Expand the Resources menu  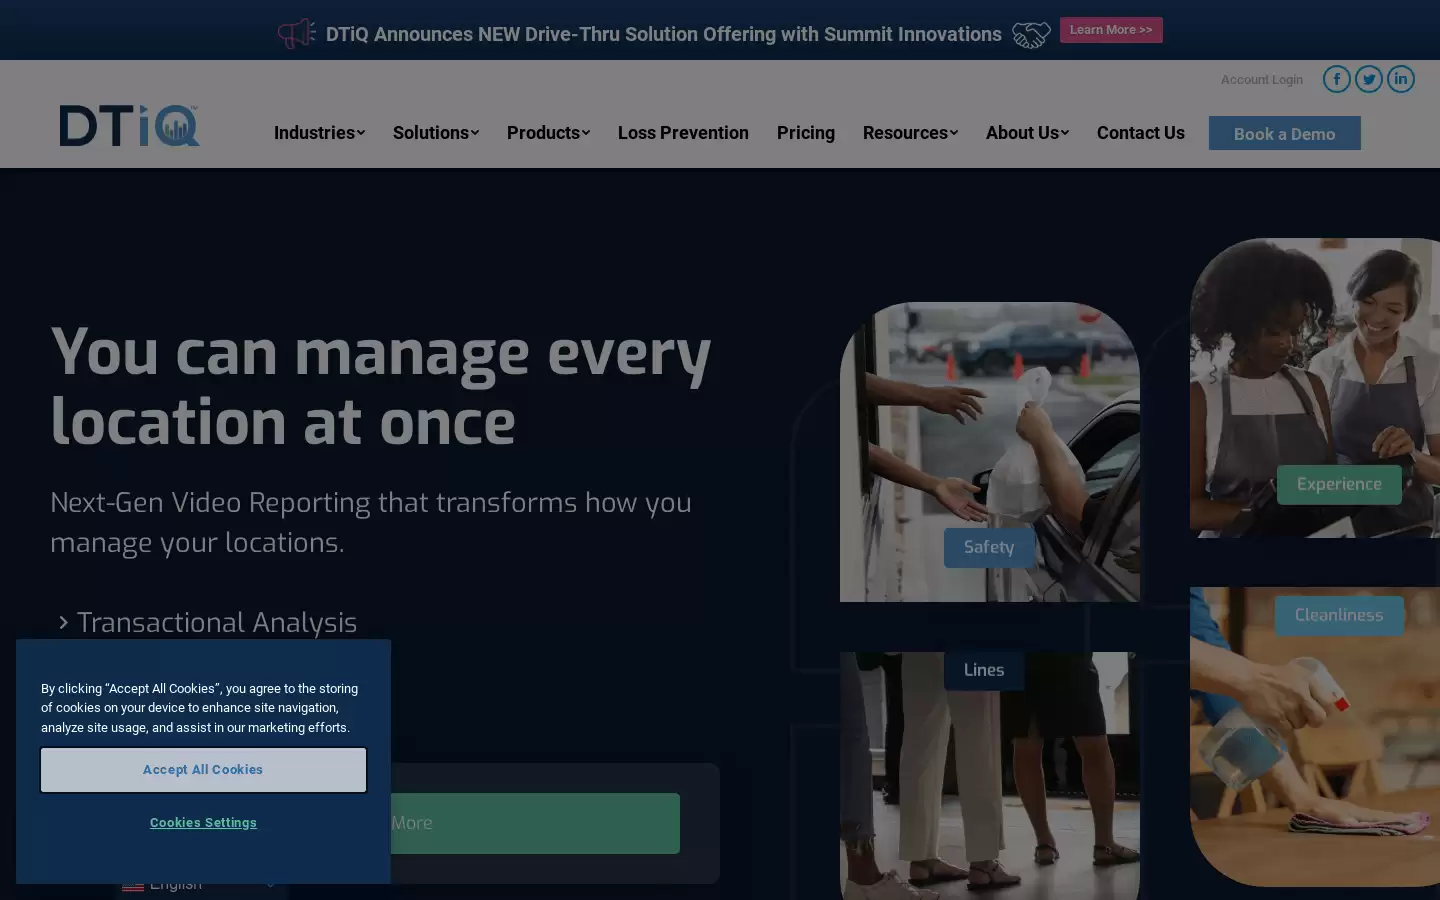[x=910, y=133]
